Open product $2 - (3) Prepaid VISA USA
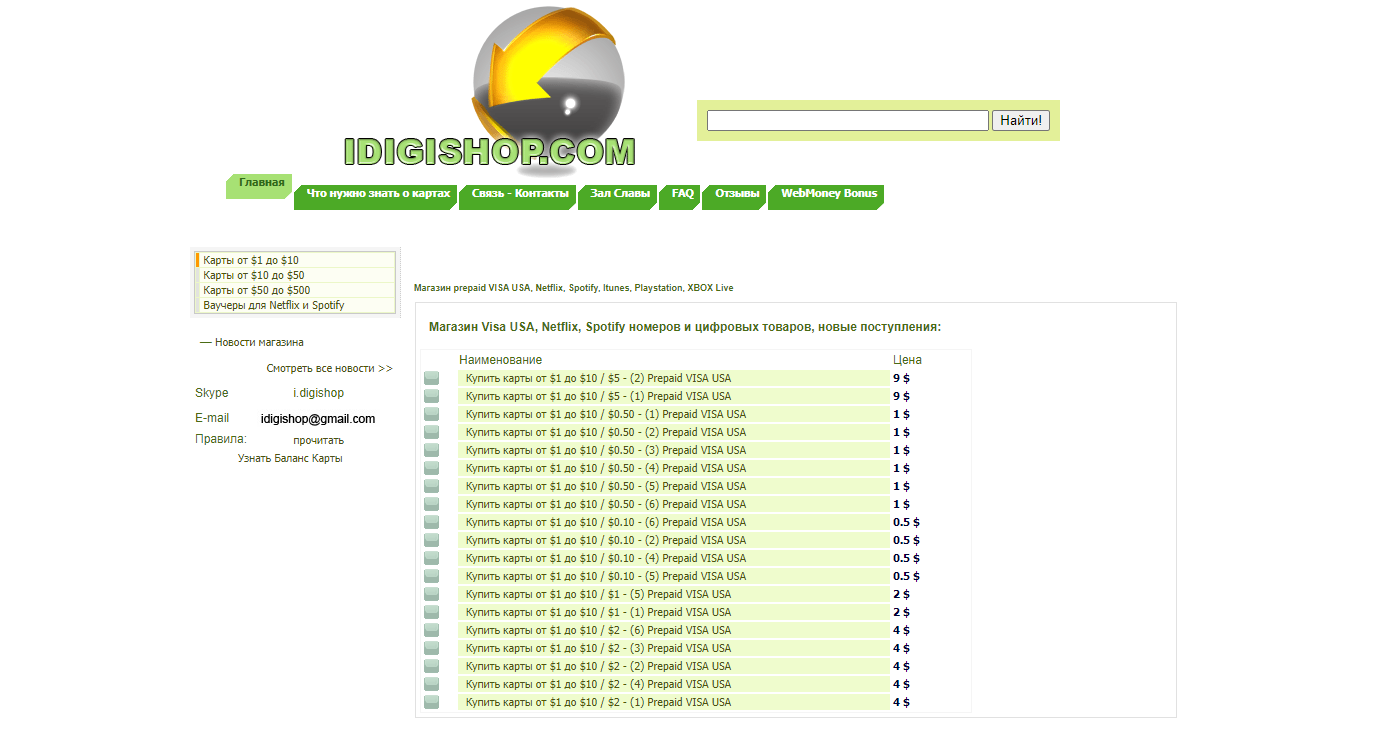Screen dimensions: 1373x749 598,648
